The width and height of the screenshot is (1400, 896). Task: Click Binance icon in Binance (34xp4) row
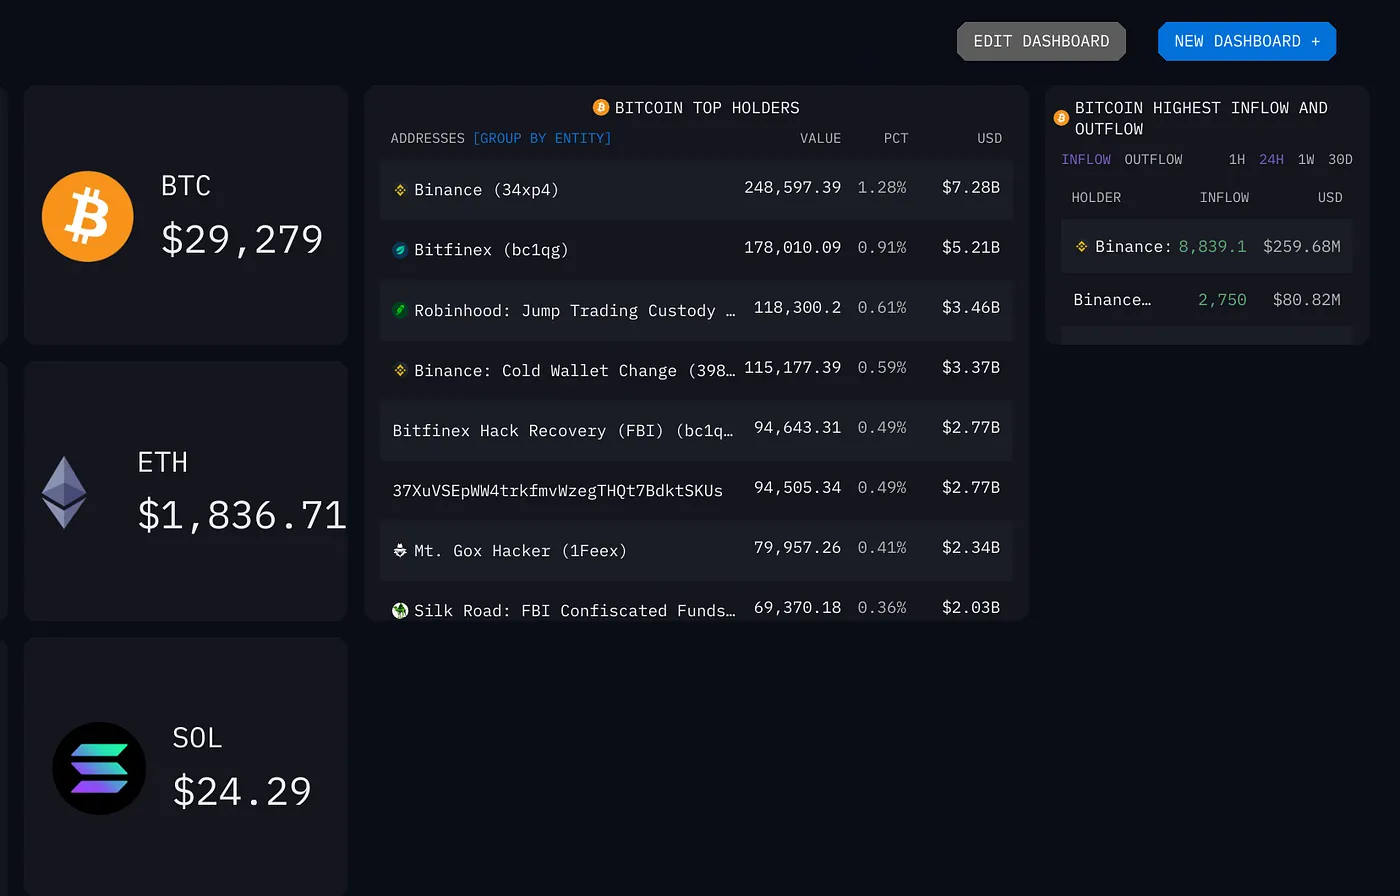tap(400, 189)
